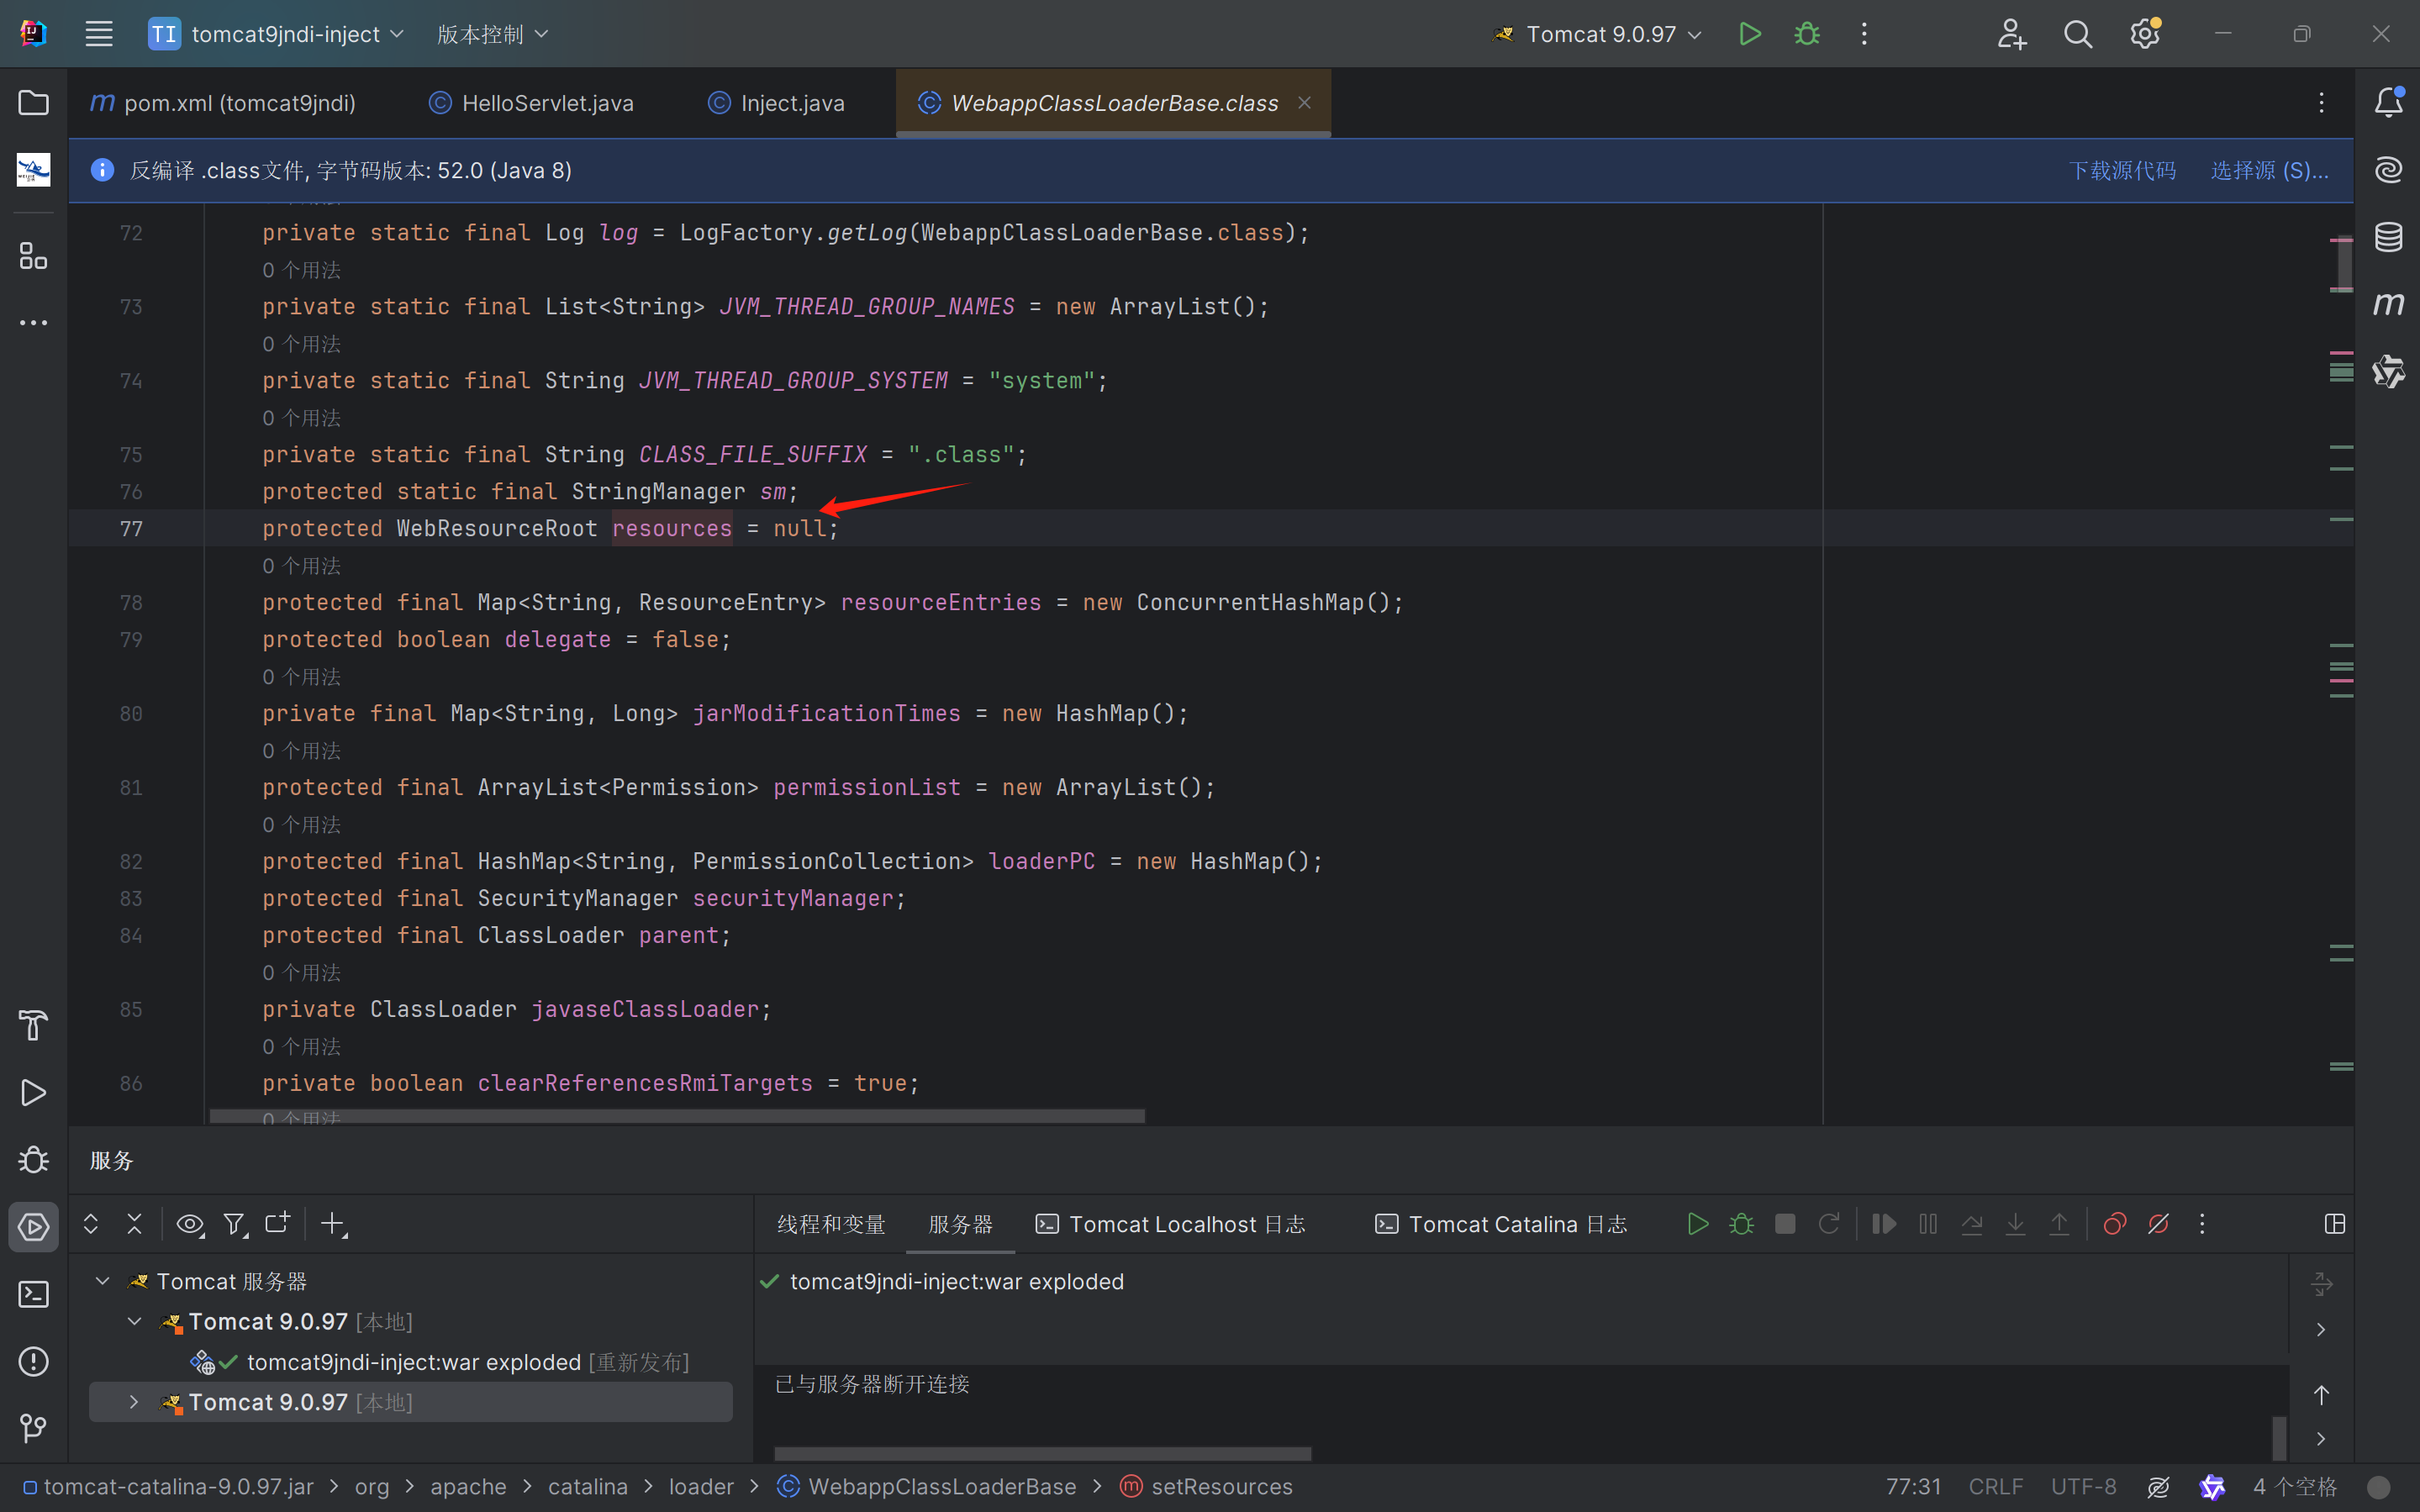Screen dimensions: 2420x1512
Task: Open the Git version control icon
Action: (33, 1428)
